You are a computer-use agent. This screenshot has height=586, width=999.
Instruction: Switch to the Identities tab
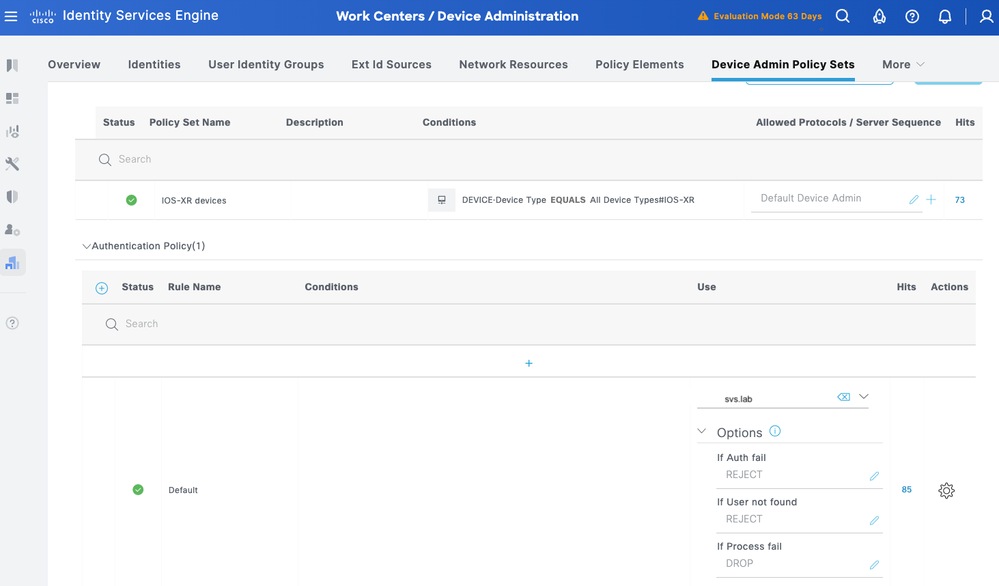pos(154,64)
